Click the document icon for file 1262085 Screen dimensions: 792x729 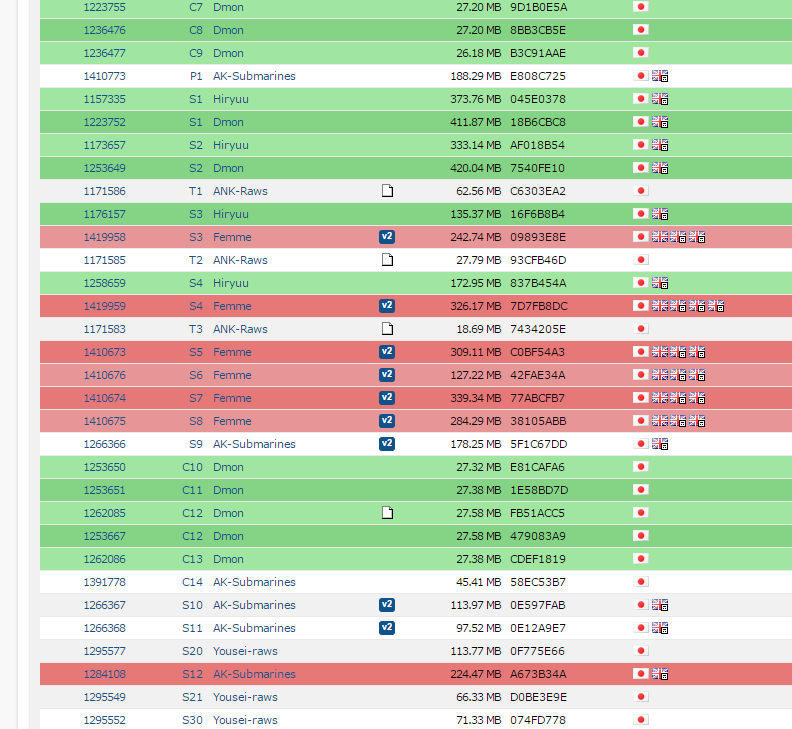tap(387, 513)
